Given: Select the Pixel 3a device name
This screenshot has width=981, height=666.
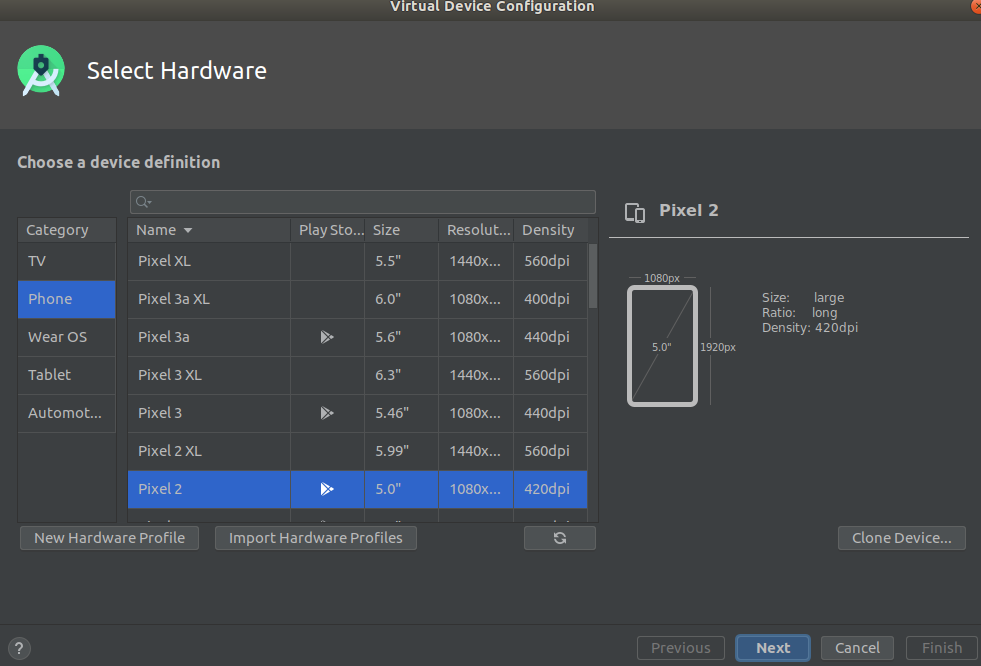Looking at the screenshot, I should [x=164, y=337].
